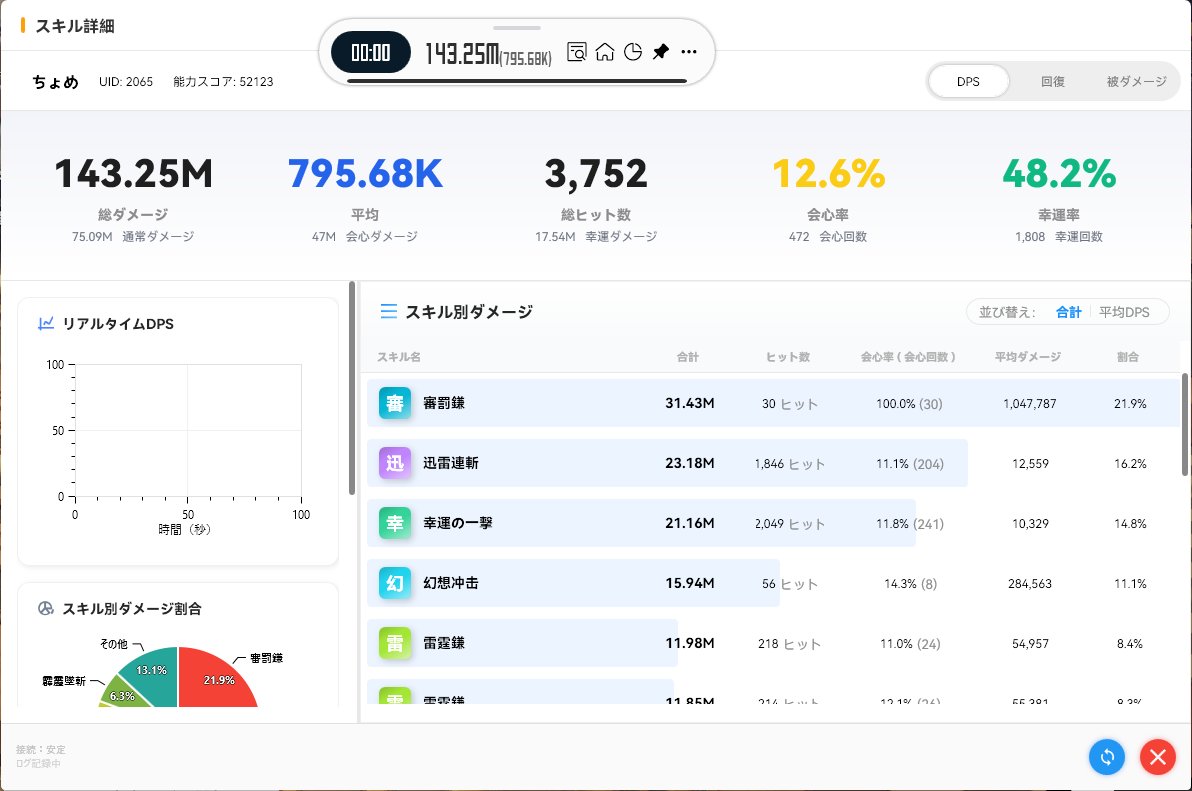This screenshot has height=791, width=1192.
Task: Click the skill table vertical scrollbar
Action: pyautogui.click(x=1184, y=425)
